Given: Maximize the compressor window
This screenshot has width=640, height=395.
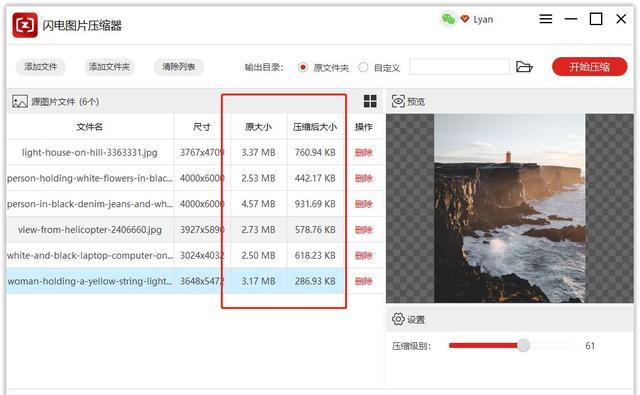Looking at the screenshot, I should pos(596,19).
